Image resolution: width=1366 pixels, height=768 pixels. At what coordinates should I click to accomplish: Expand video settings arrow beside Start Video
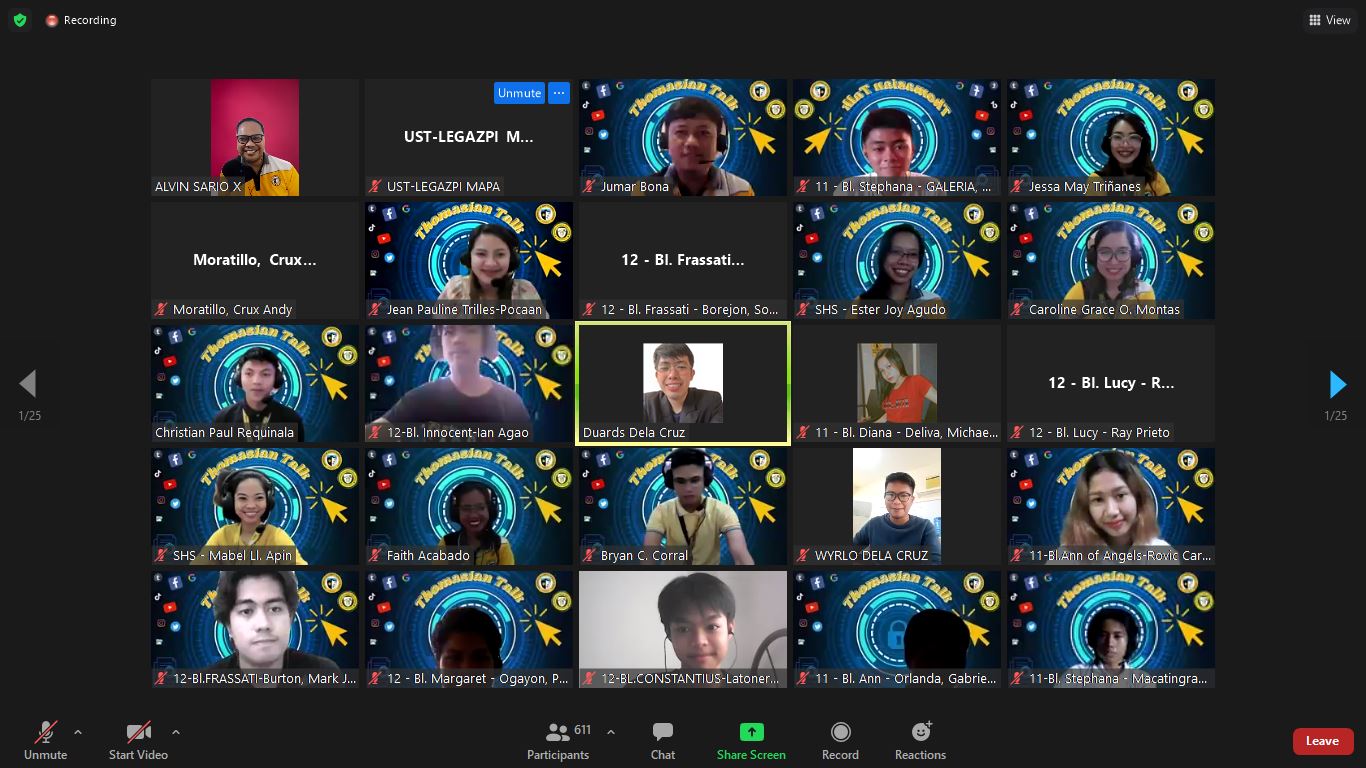tap(176, 732)
